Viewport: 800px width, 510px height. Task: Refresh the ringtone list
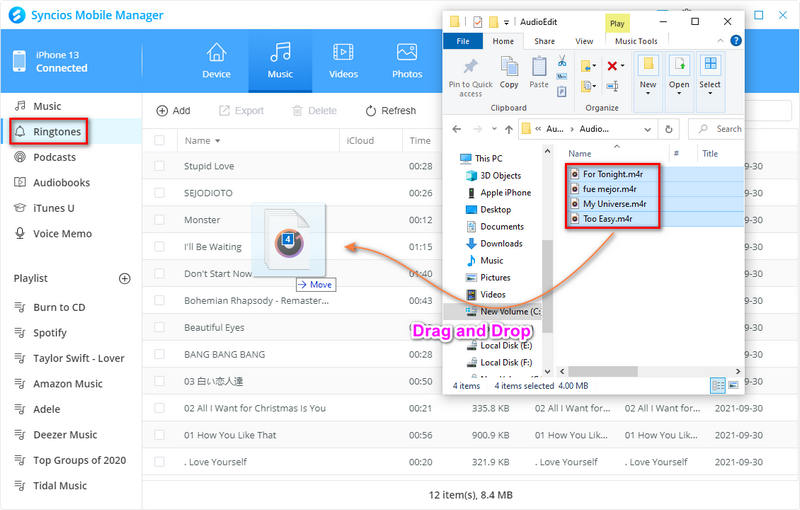(x=391, y=111)
